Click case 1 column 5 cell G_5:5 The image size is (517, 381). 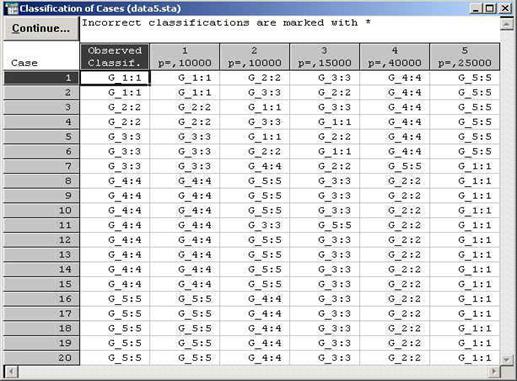pos(465,78)
